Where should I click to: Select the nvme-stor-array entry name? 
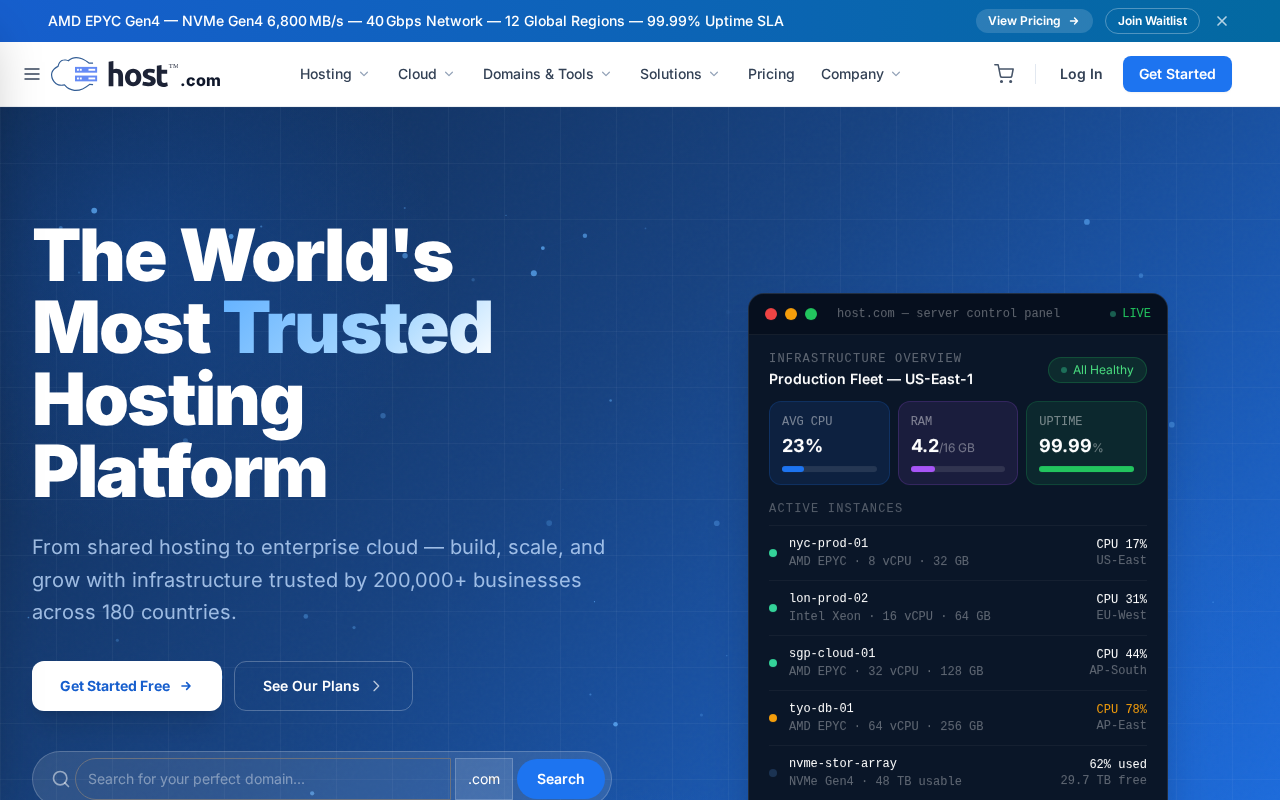[x=843, y=764]
